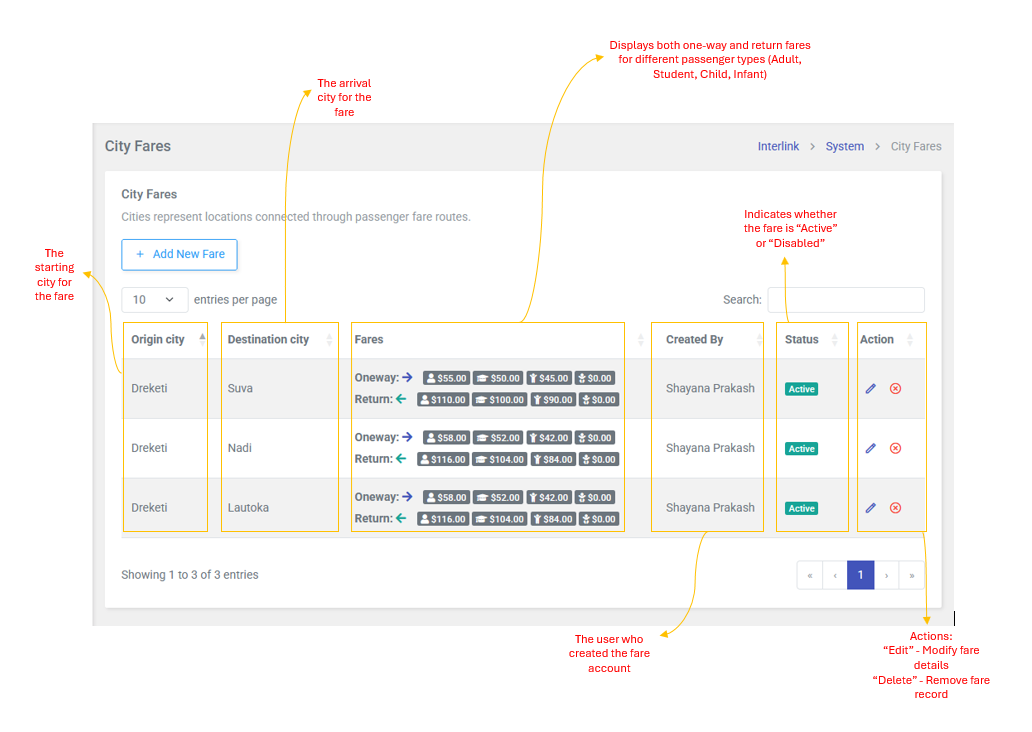This screenshot has width=1032, height=732.
Task: Delete the Dreketi to Suva fare
Action: [x=895, y=389]
